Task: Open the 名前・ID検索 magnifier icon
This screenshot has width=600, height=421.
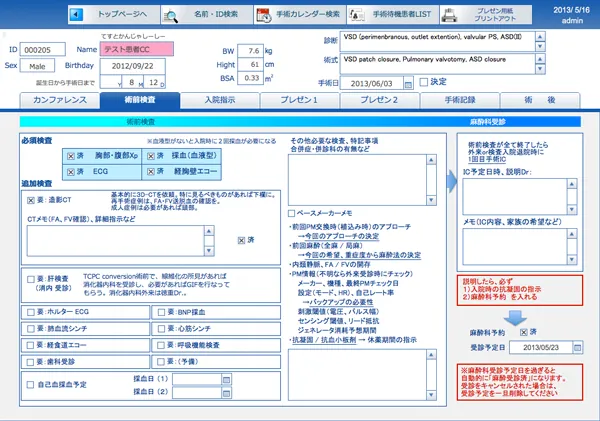Action: 170,16
